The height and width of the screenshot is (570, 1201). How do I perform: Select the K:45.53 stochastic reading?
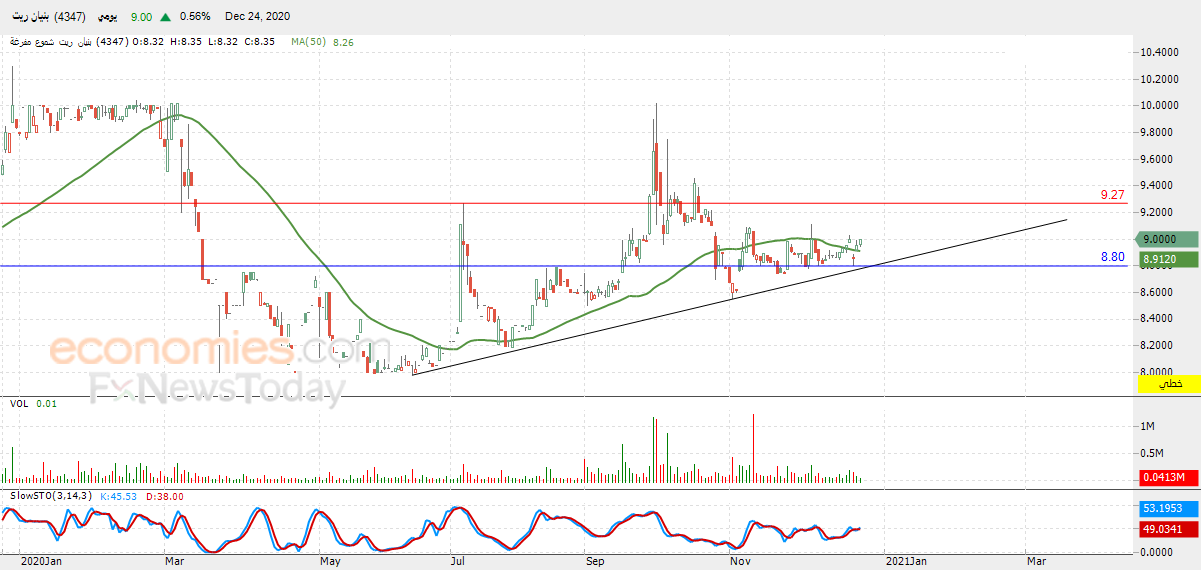118,496
